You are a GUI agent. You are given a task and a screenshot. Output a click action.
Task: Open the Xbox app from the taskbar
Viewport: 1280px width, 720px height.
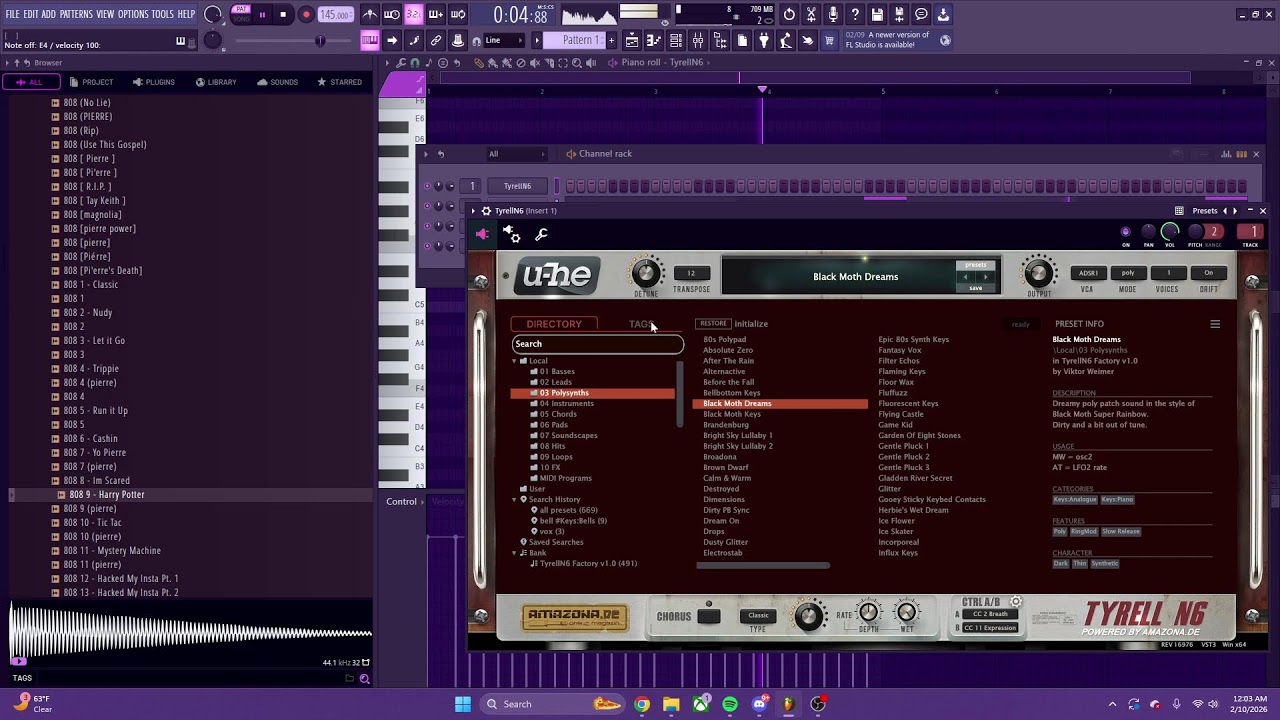tap(701, 704)
